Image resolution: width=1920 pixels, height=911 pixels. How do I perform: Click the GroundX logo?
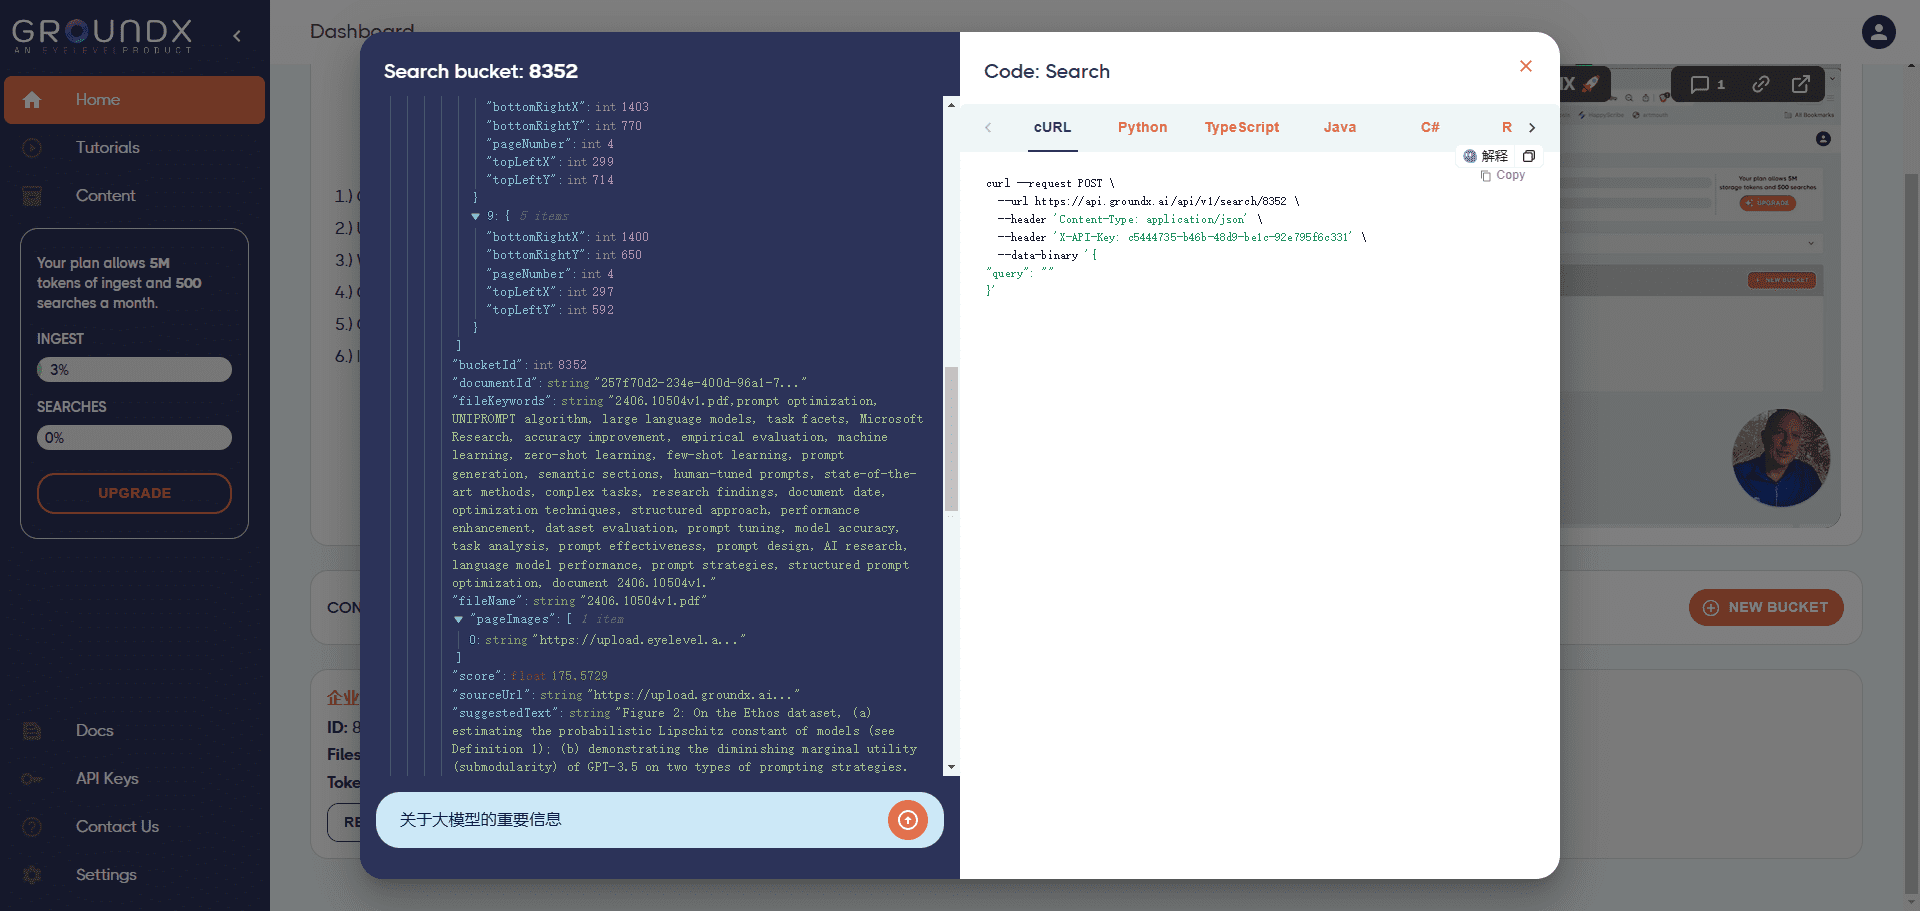point(102,36)
